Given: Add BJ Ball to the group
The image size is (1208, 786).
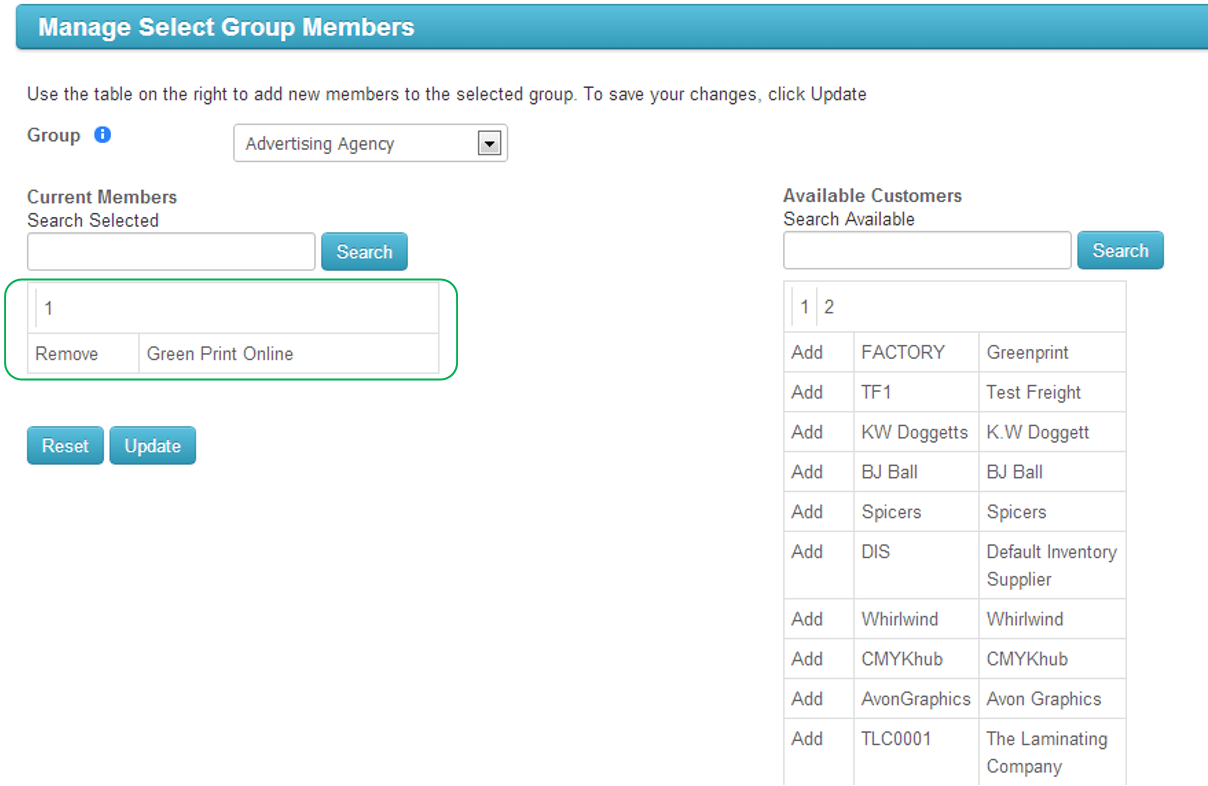Looking at the screenshot, I should click(807, 472).
